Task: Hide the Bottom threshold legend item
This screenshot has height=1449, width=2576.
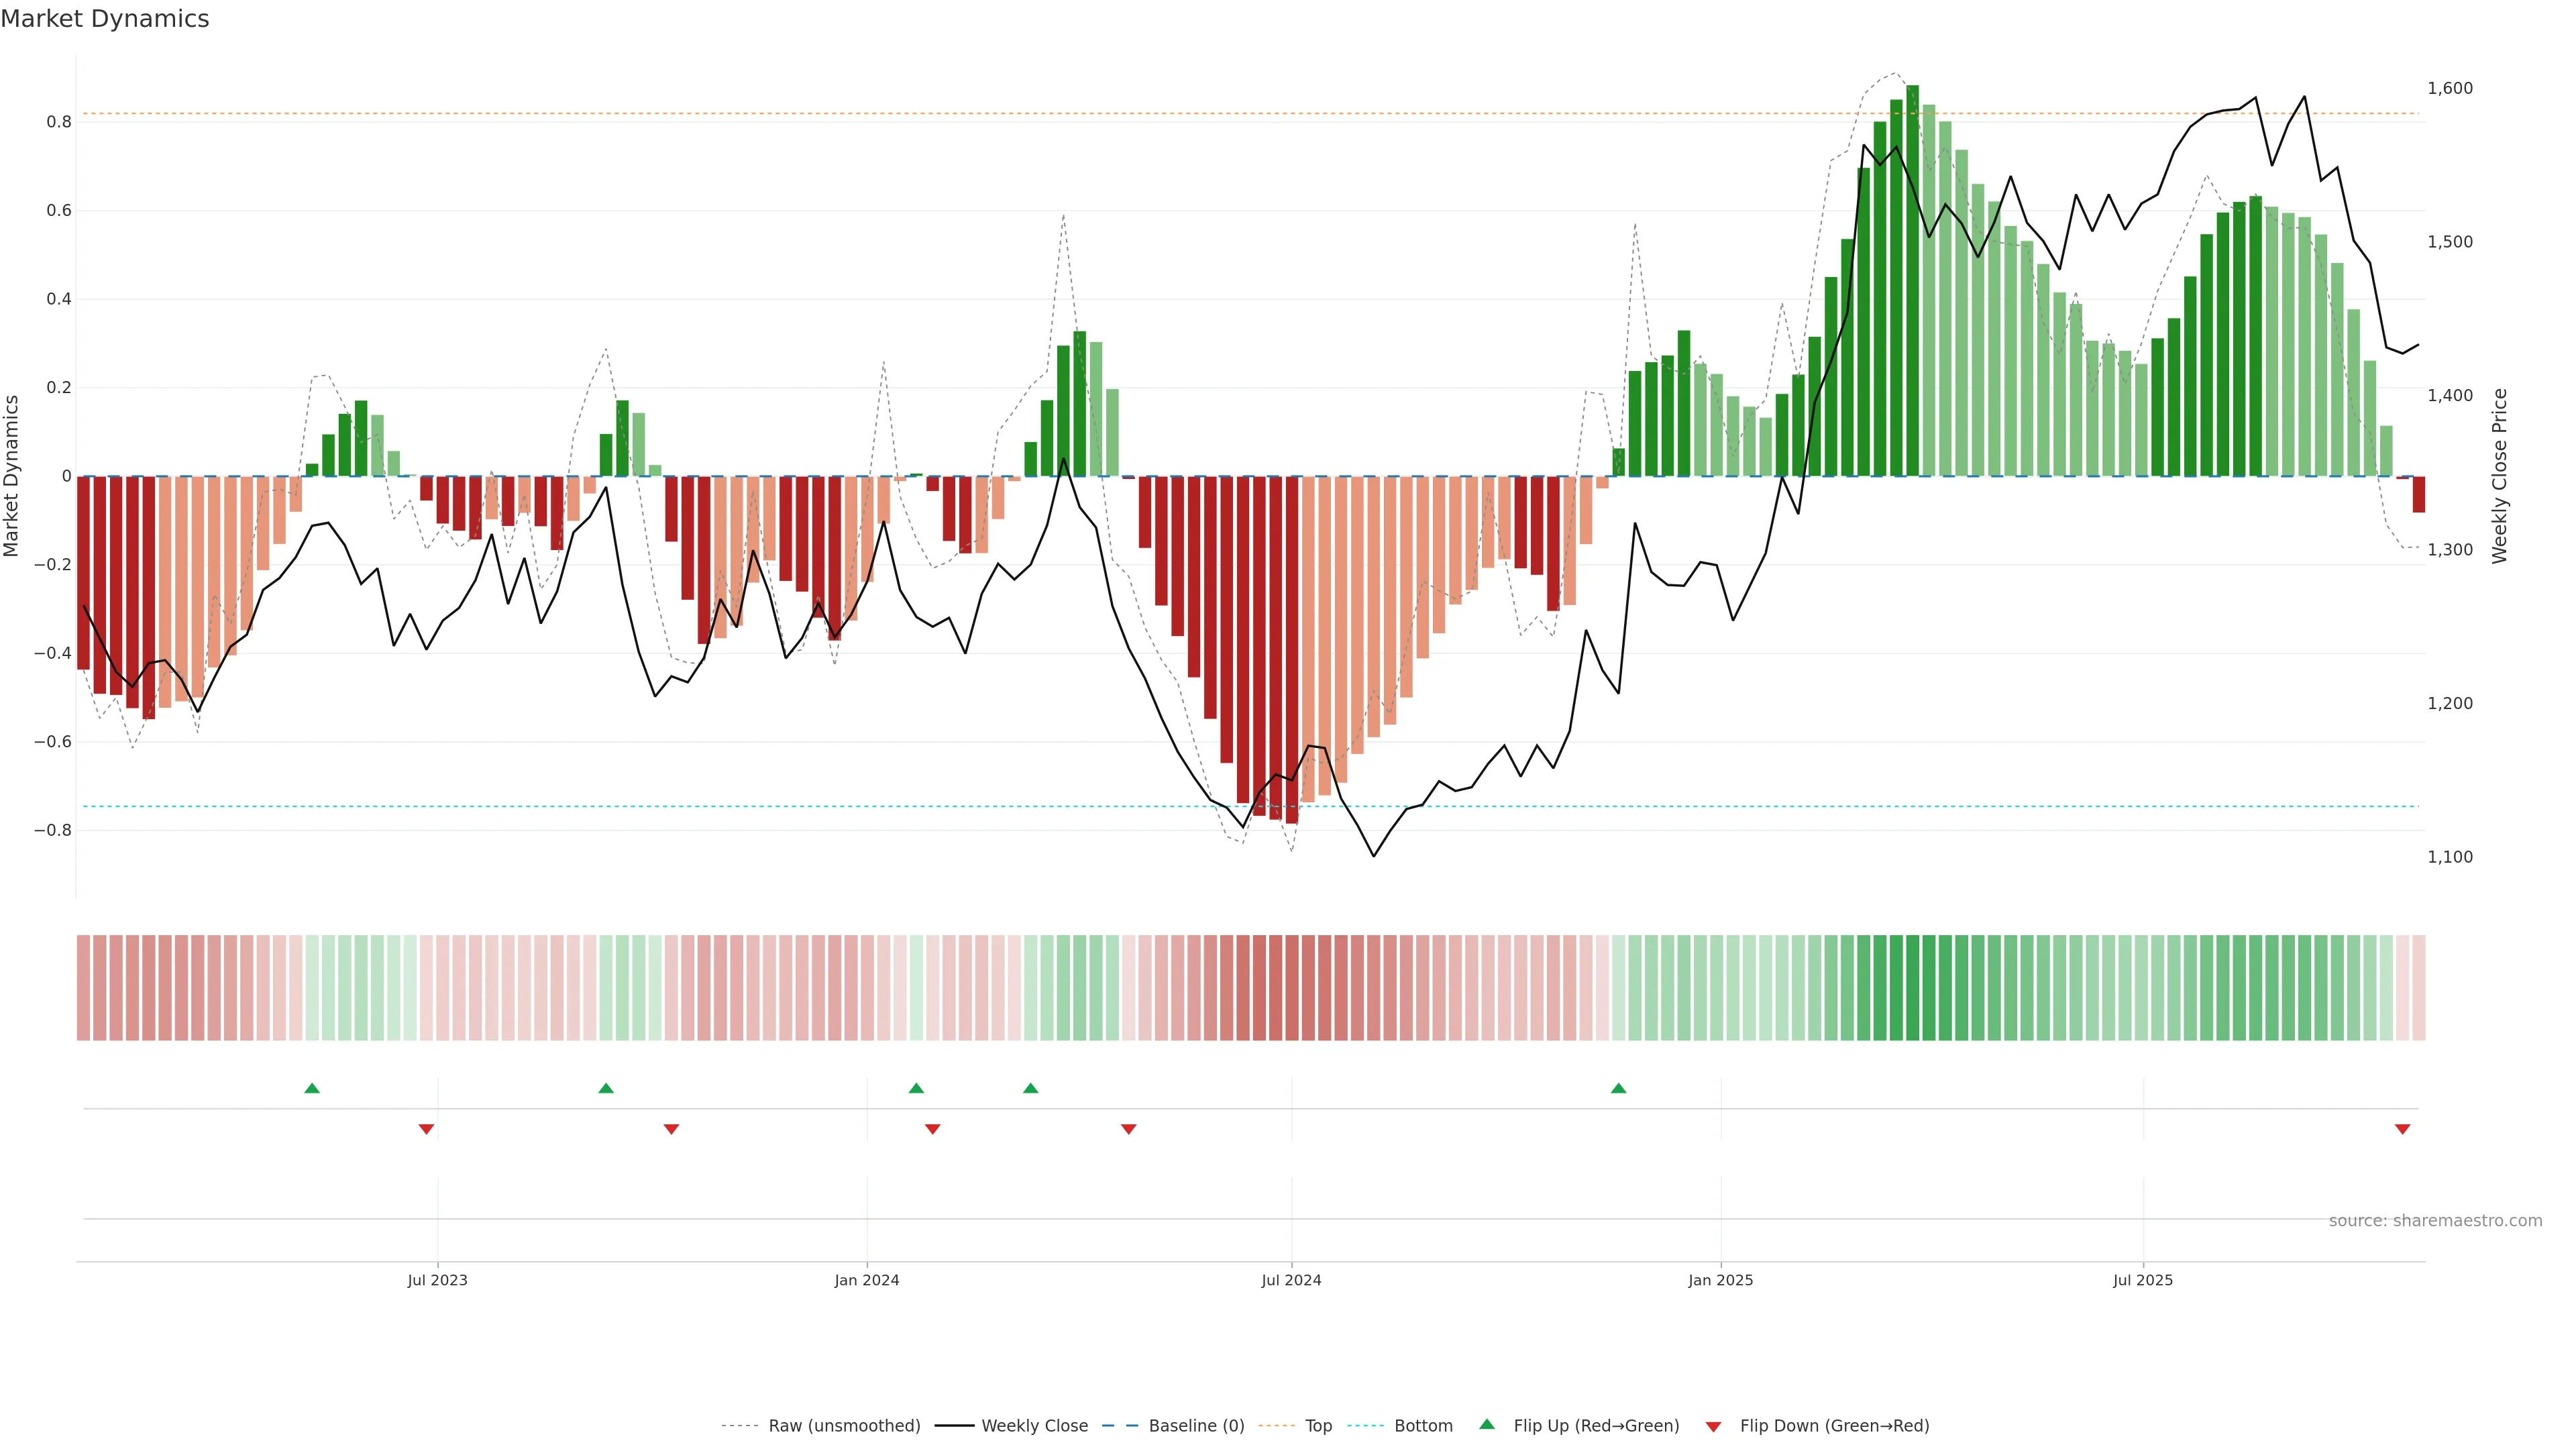Action: 1423,1425
